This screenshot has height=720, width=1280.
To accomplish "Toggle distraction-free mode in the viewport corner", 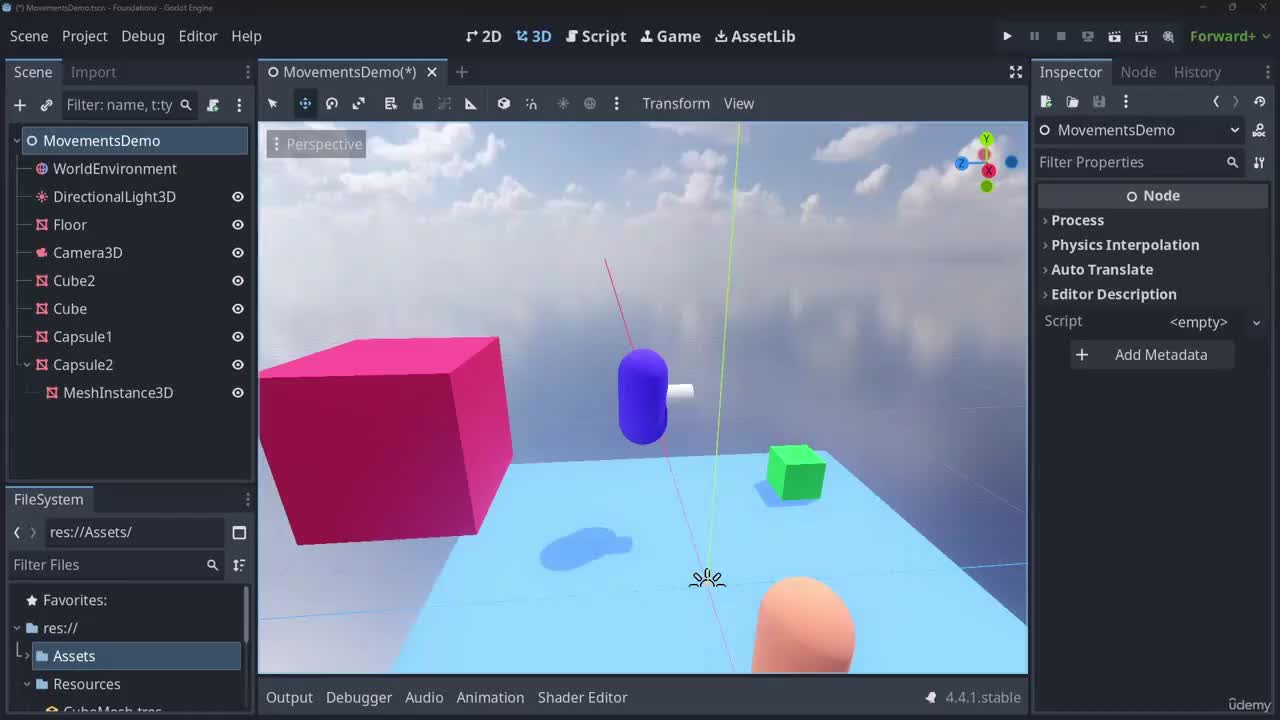I will click(x=1016, y=72).
